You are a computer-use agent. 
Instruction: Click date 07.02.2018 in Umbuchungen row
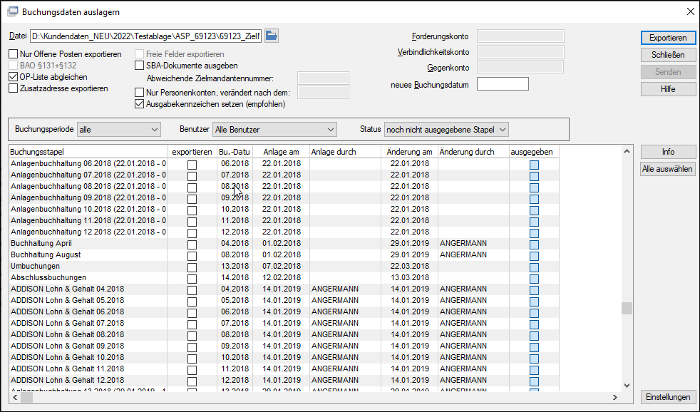[281, 266]
